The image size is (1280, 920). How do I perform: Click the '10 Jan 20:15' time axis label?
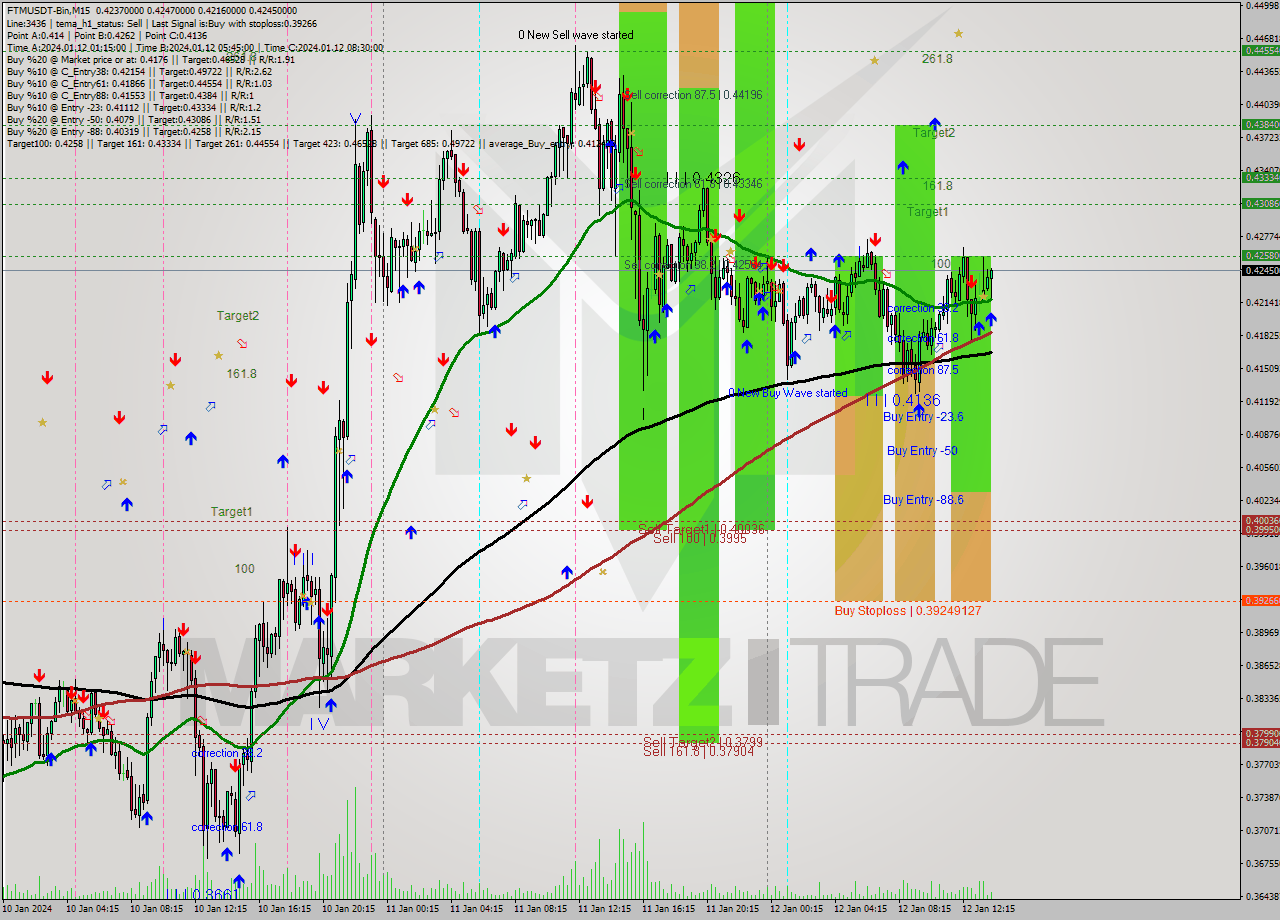347,909
